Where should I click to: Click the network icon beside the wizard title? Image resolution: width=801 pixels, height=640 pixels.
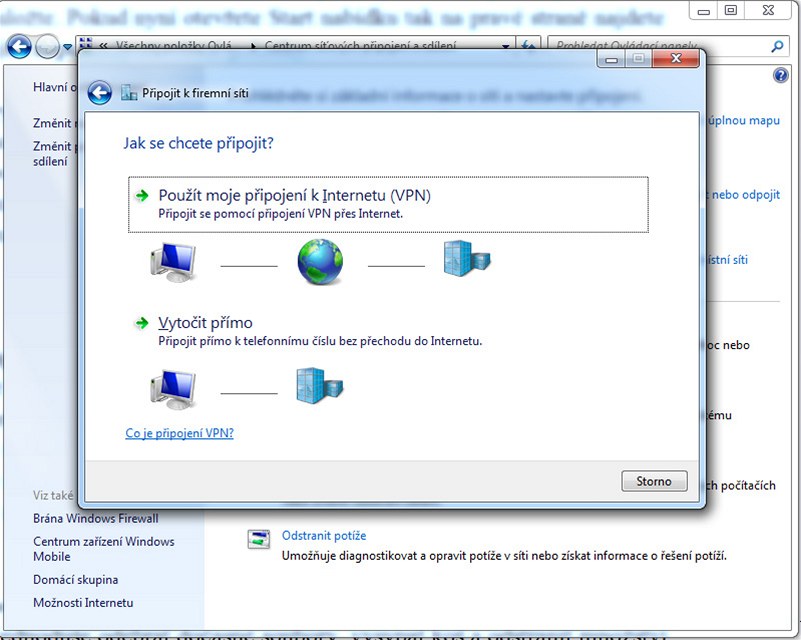(128, 93)
